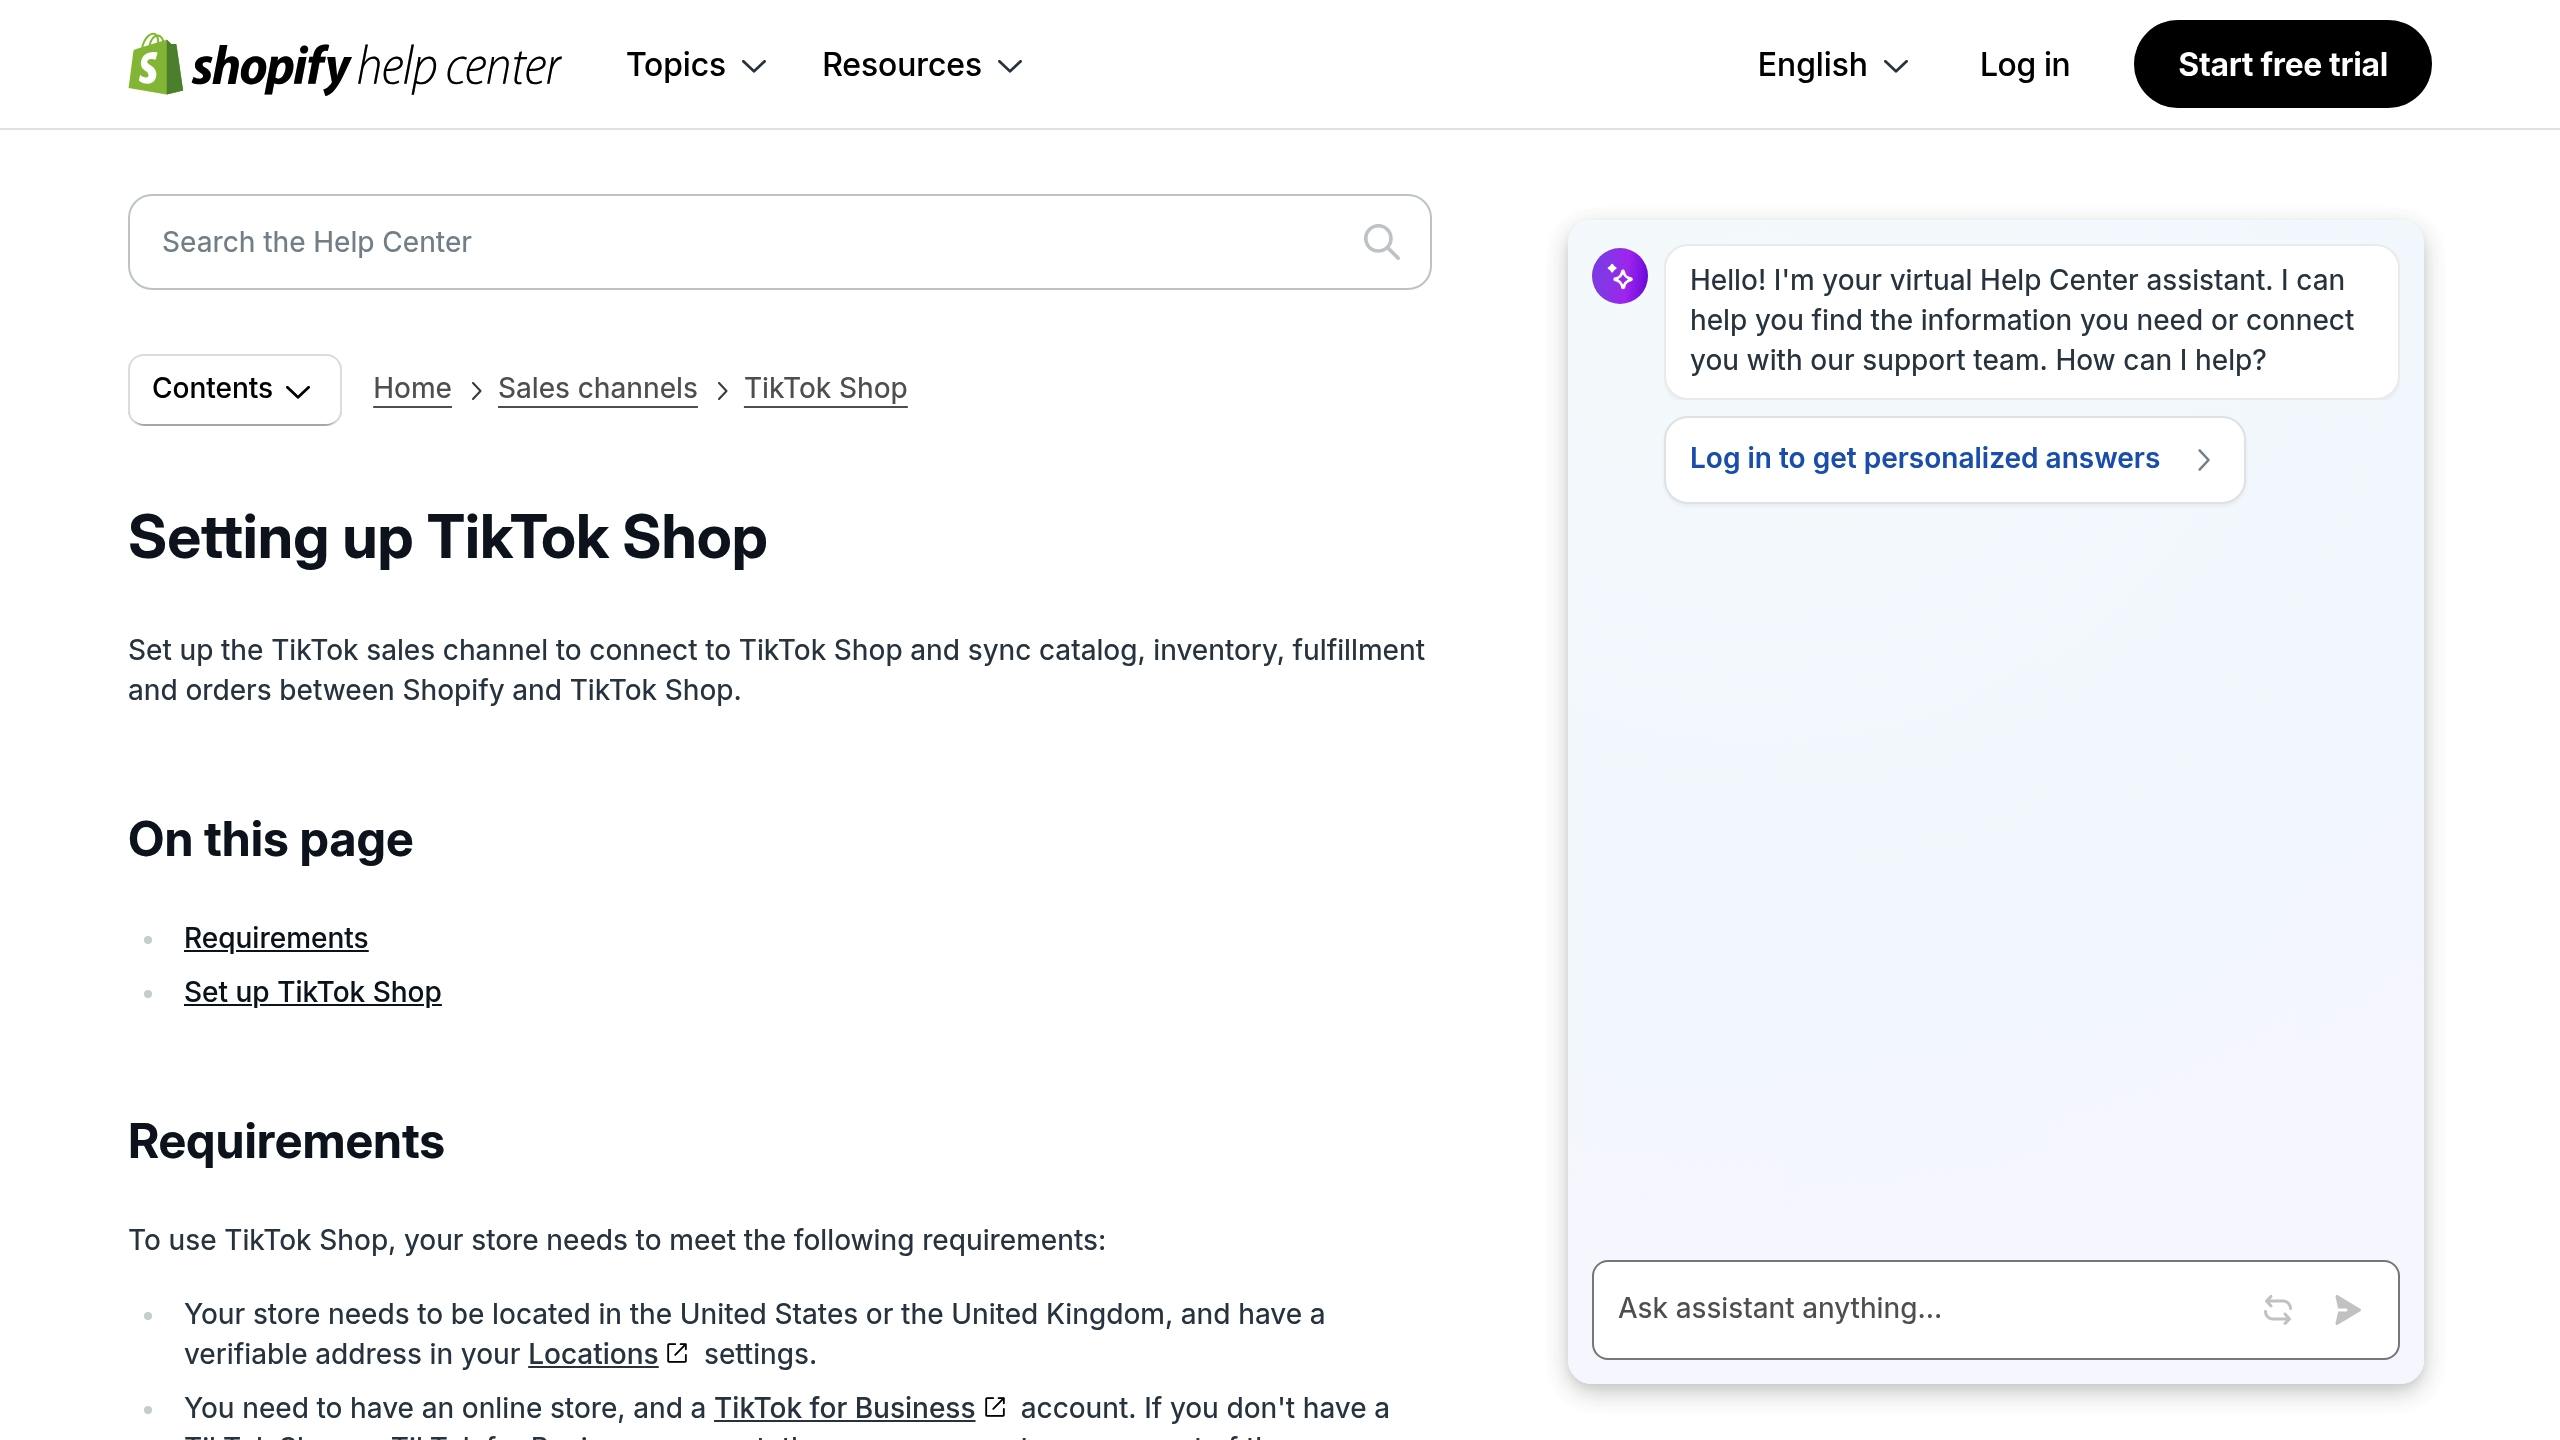
Task: Click the Setting up TikTok Shop heading
Action: point(447,537)
